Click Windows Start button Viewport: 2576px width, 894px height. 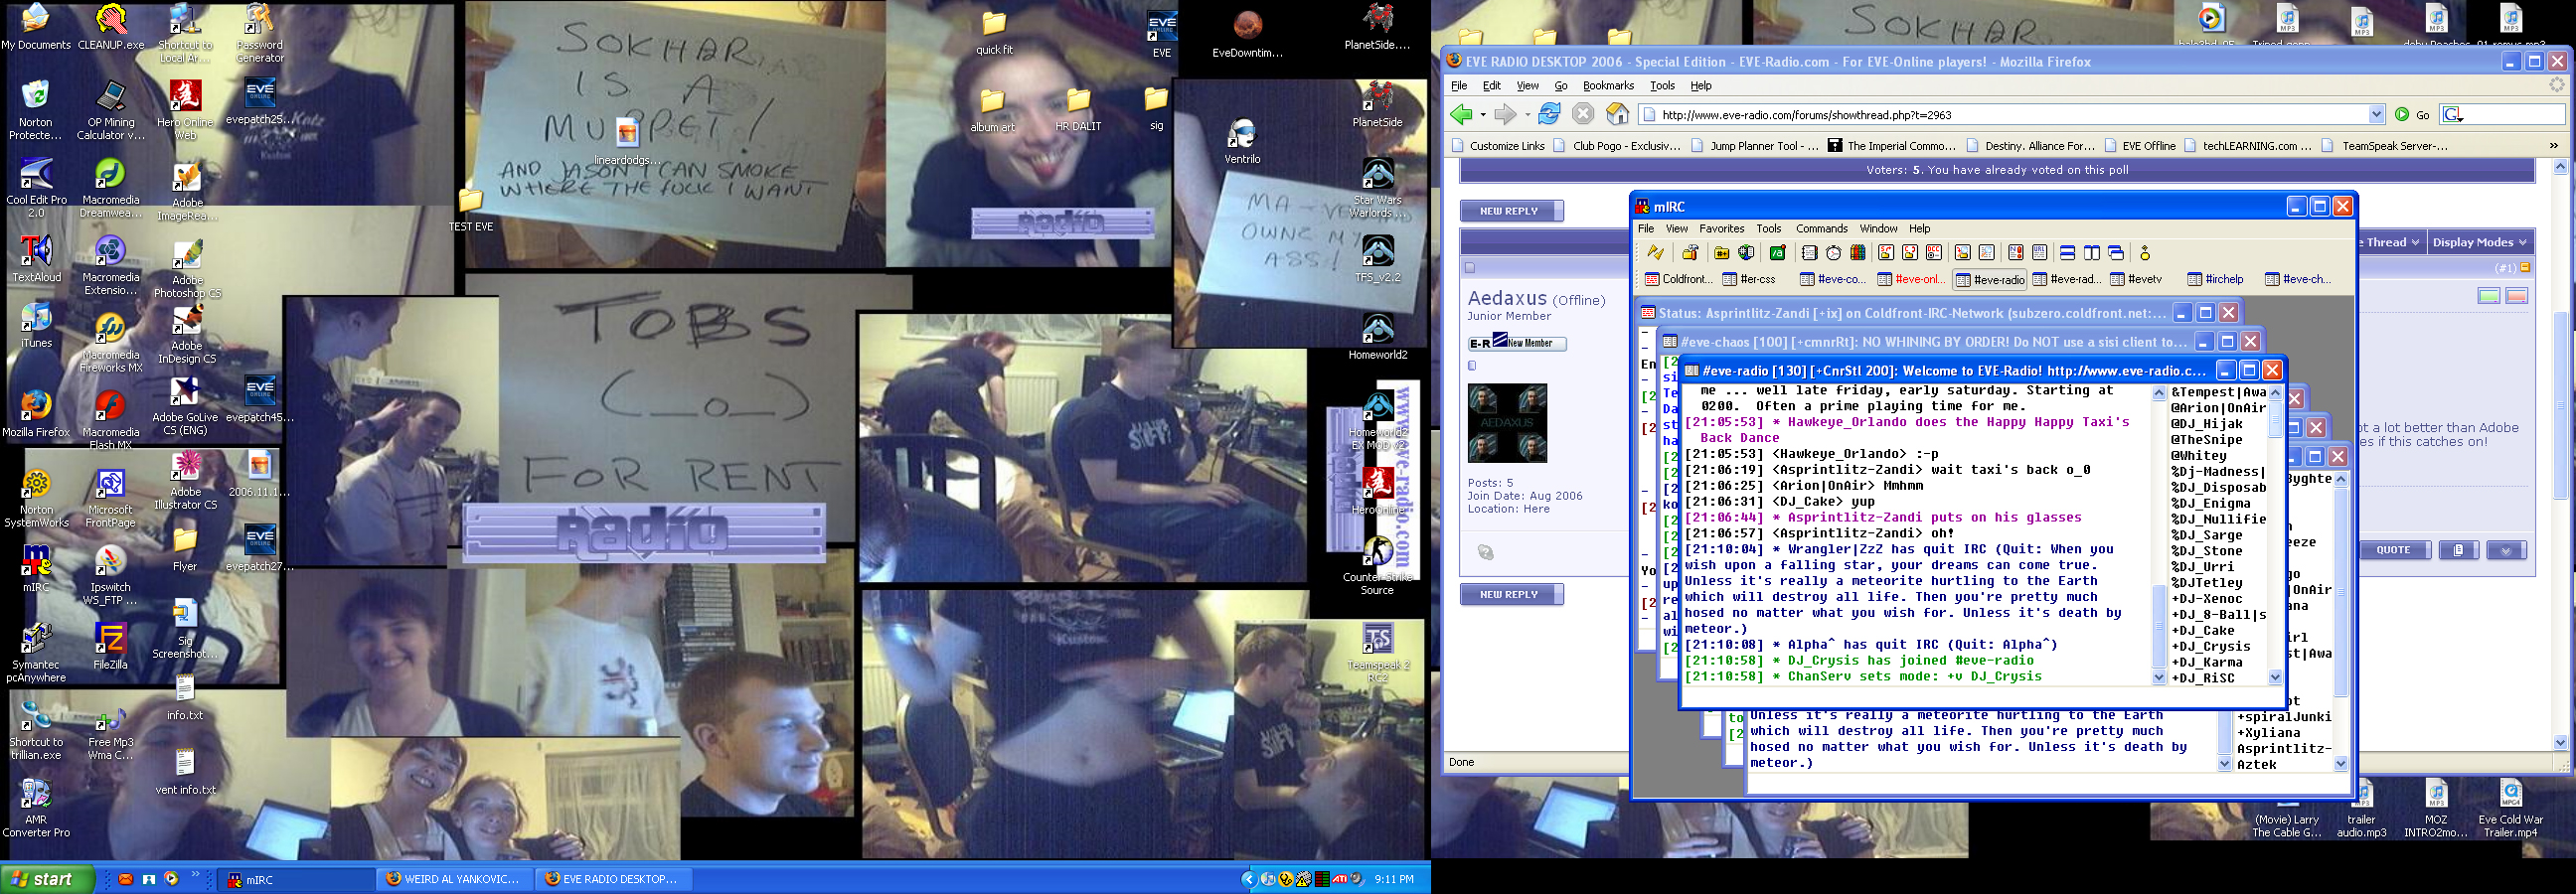click(47, 880)
